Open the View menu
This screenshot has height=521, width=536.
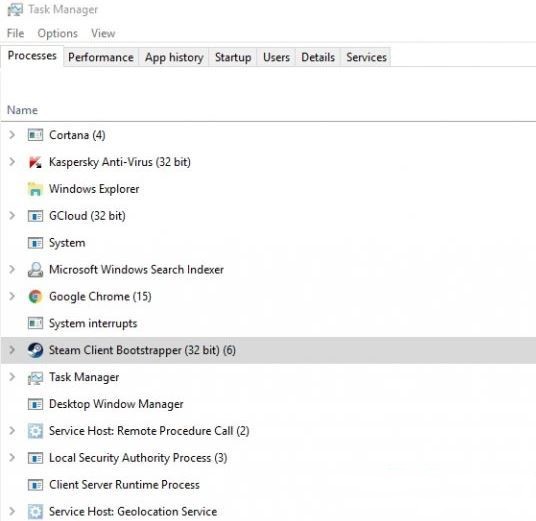[103, 34]
